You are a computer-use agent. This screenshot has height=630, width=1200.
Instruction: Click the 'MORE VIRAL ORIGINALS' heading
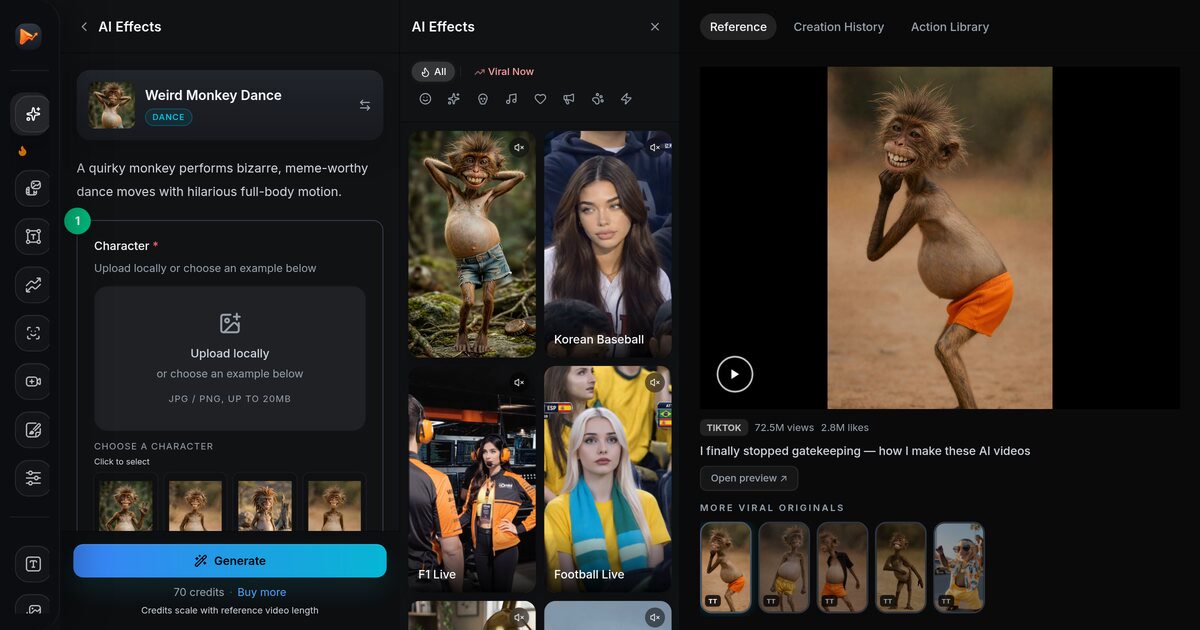pos(772,508)
